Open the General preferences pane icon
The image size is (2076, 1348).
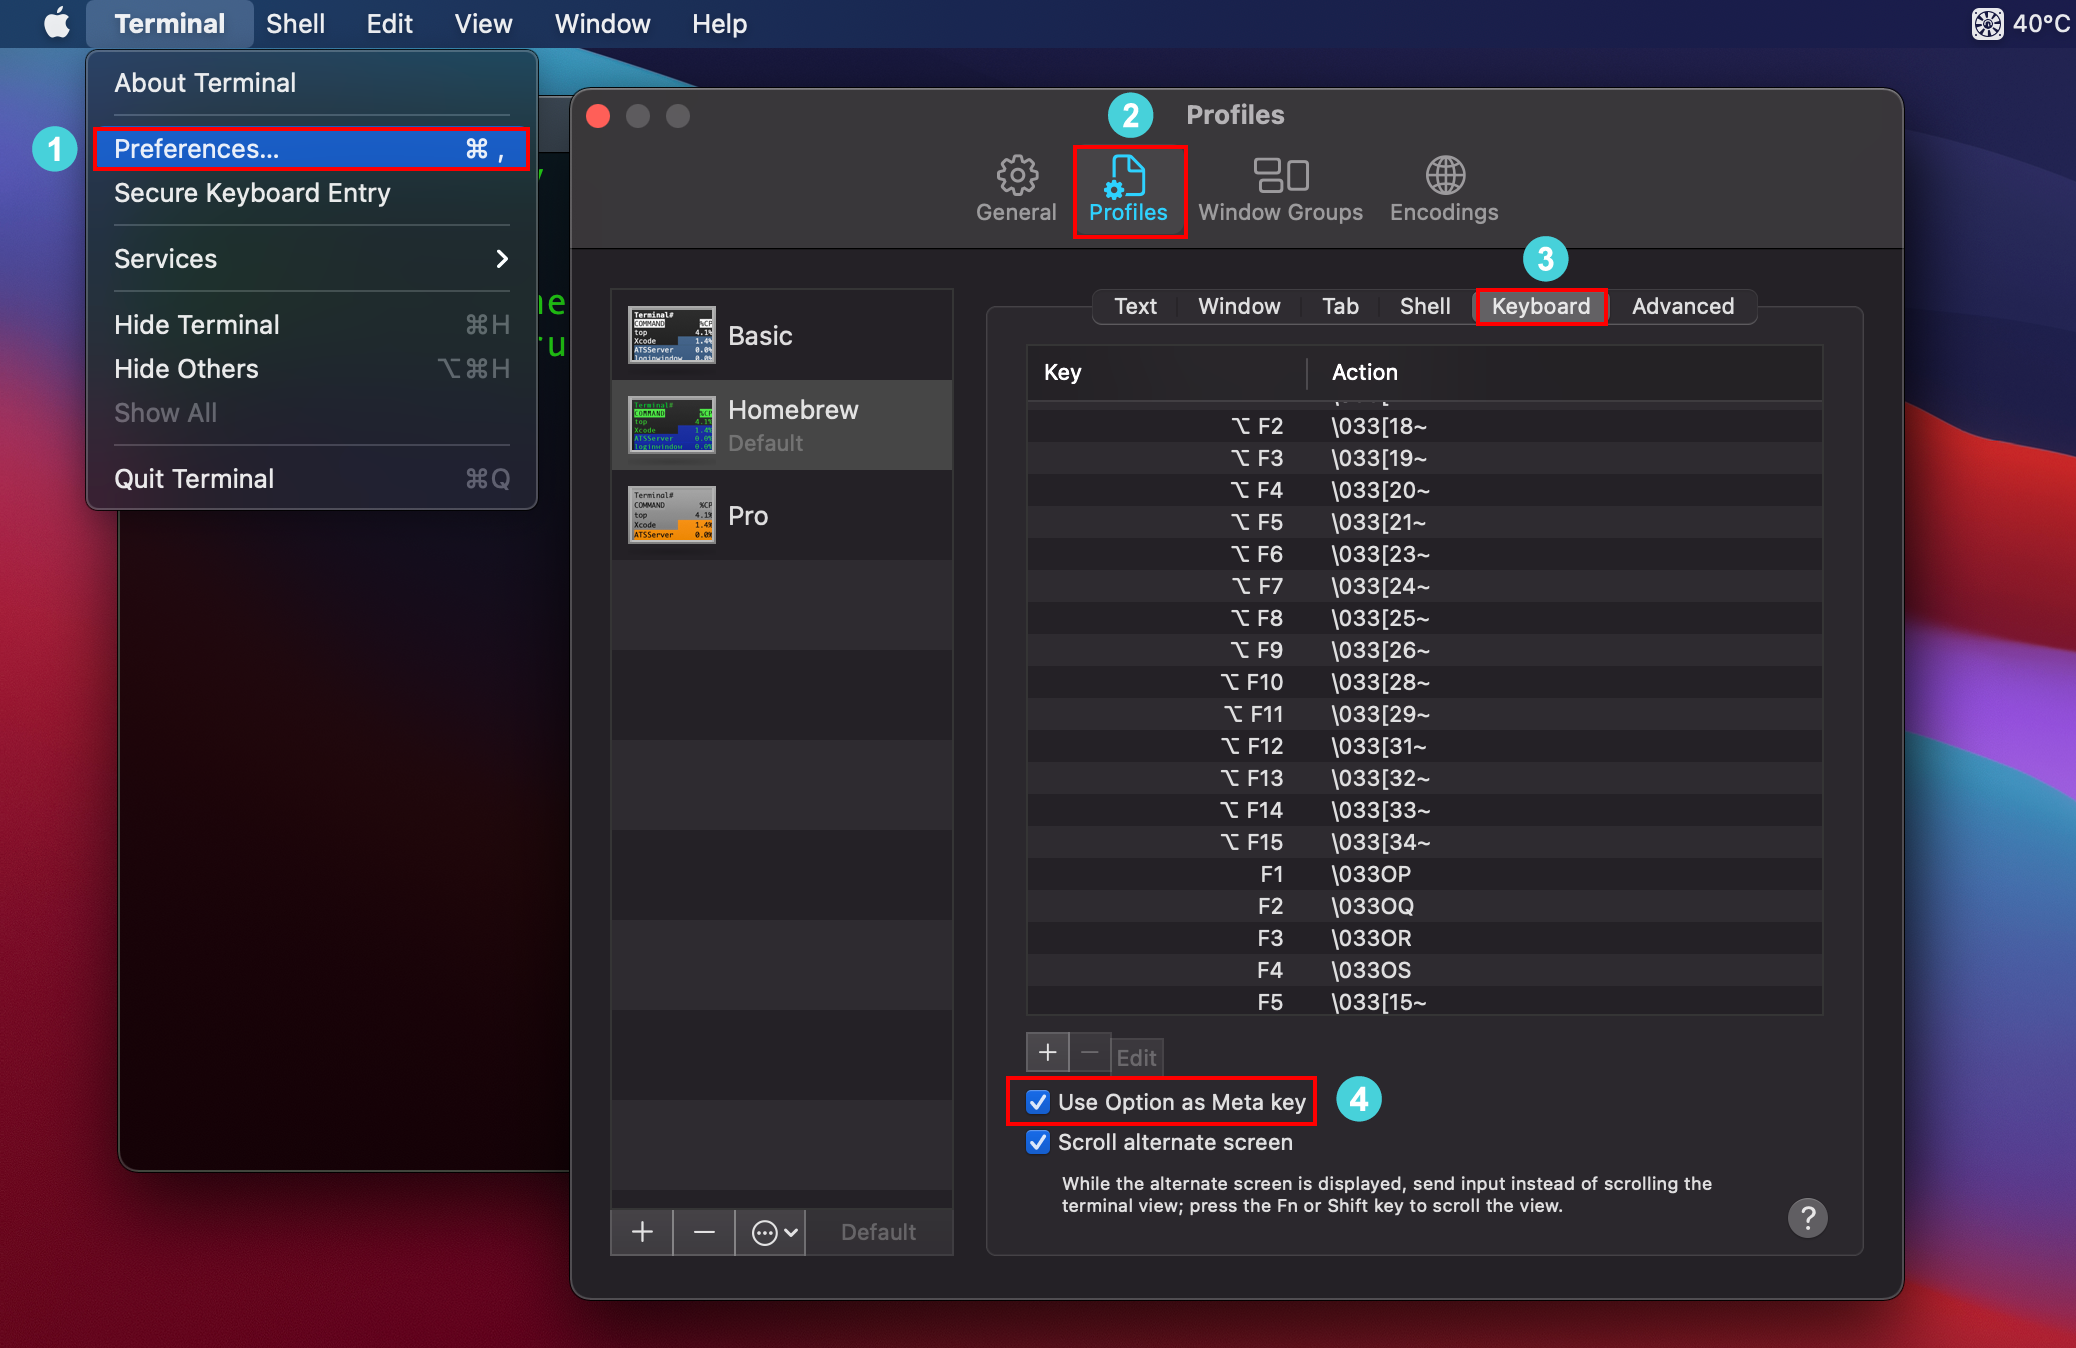click(x=1016, y=188)
